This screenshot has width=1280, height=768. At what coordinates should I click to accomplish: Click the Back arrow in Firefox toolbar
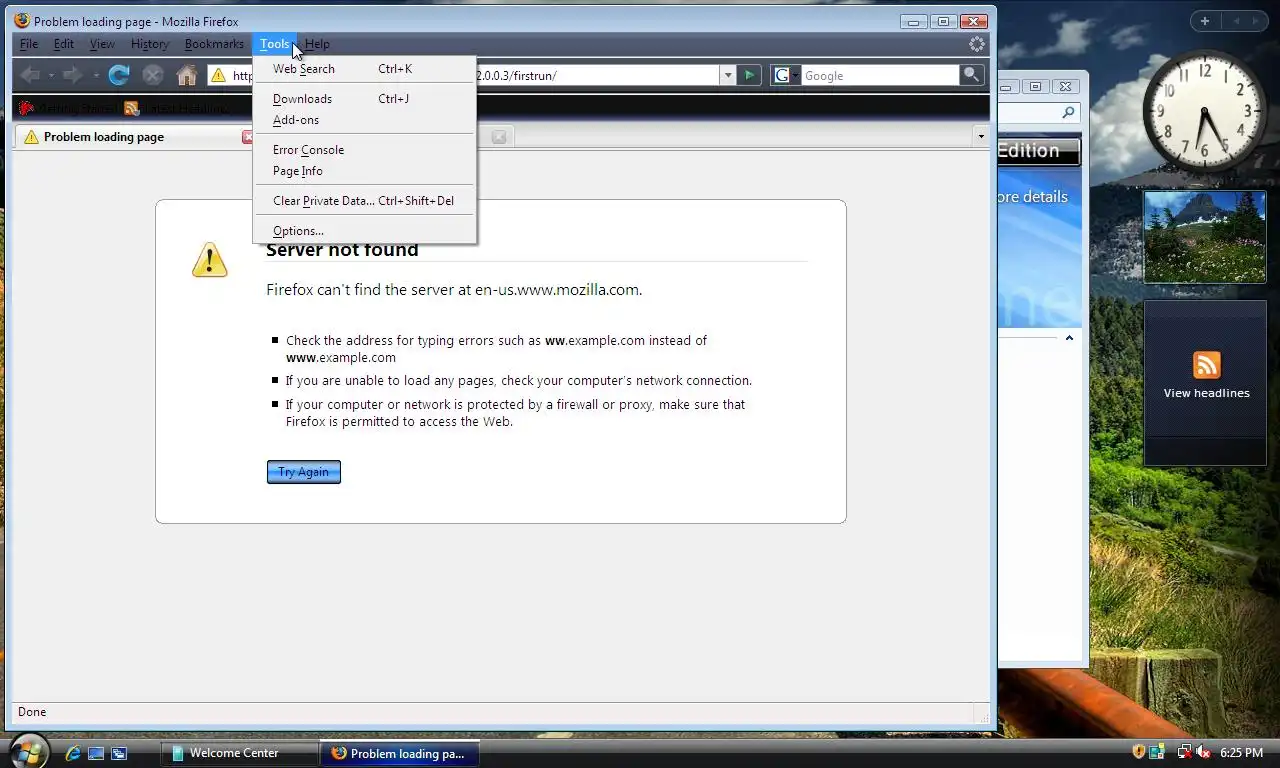[x=30, y=75]
